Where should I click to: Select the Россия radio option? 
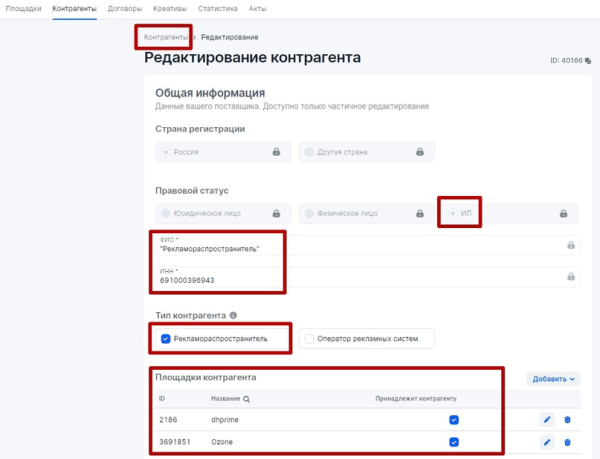point(167,152)
